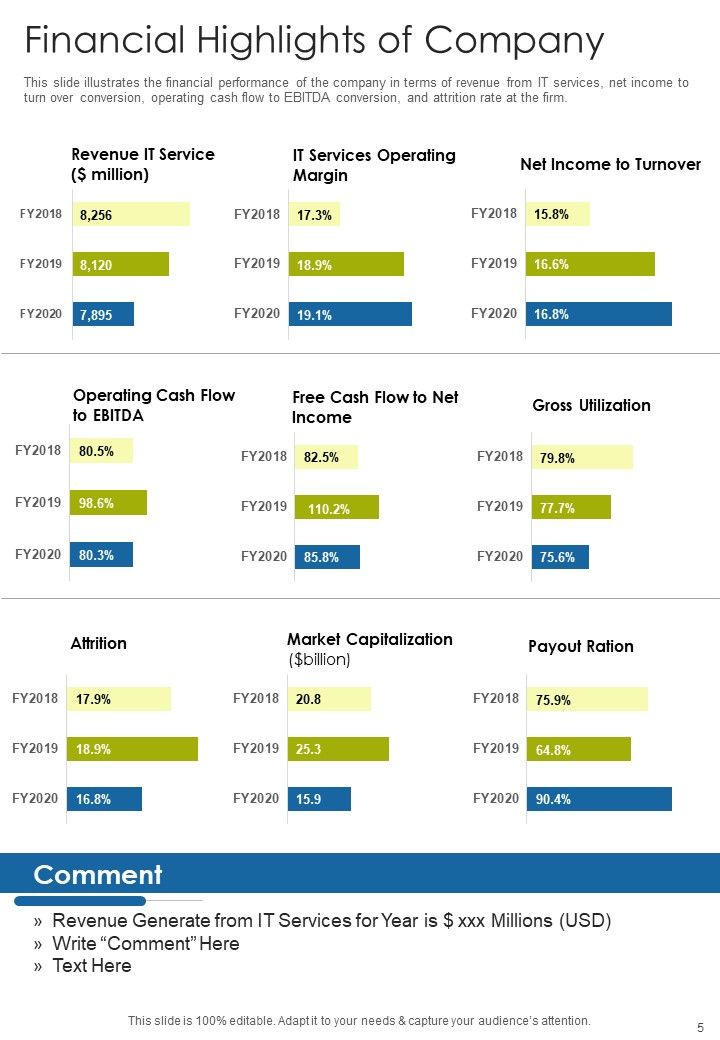Screen dimensions: 720x1040
Task: Select the green 8,120 revenue bar
Action: pos(121,264)
